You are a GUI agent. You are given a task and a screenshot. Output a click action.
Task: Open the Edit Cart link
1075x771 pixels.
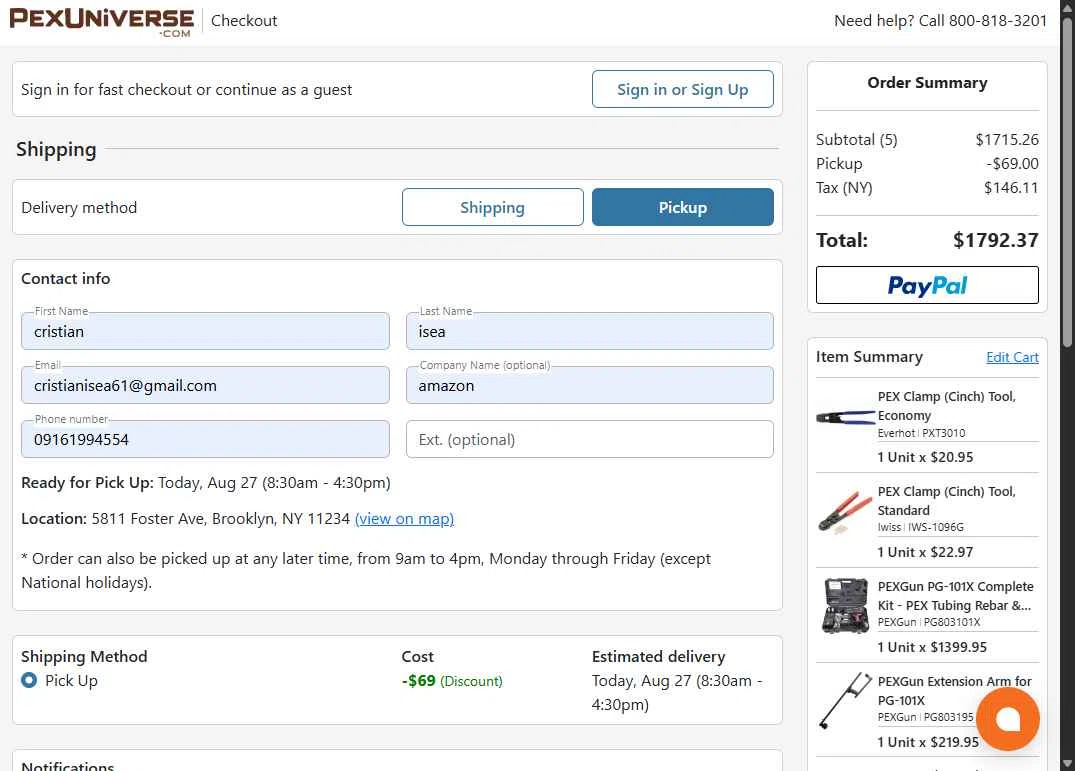click(1012, 357)
